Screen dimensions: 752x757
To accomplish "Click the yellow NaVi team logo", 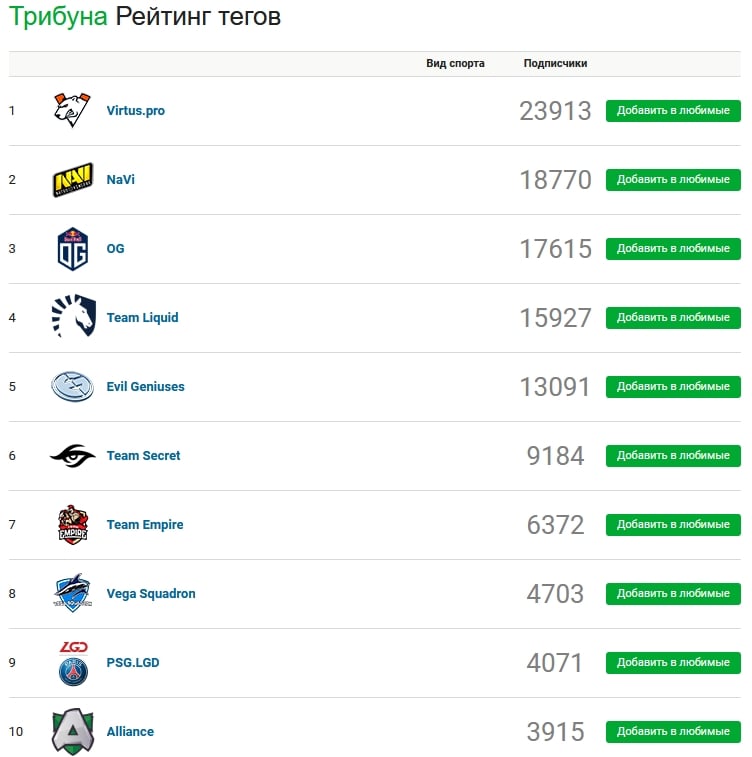I will pyautogui.click(x=72, y=180).
